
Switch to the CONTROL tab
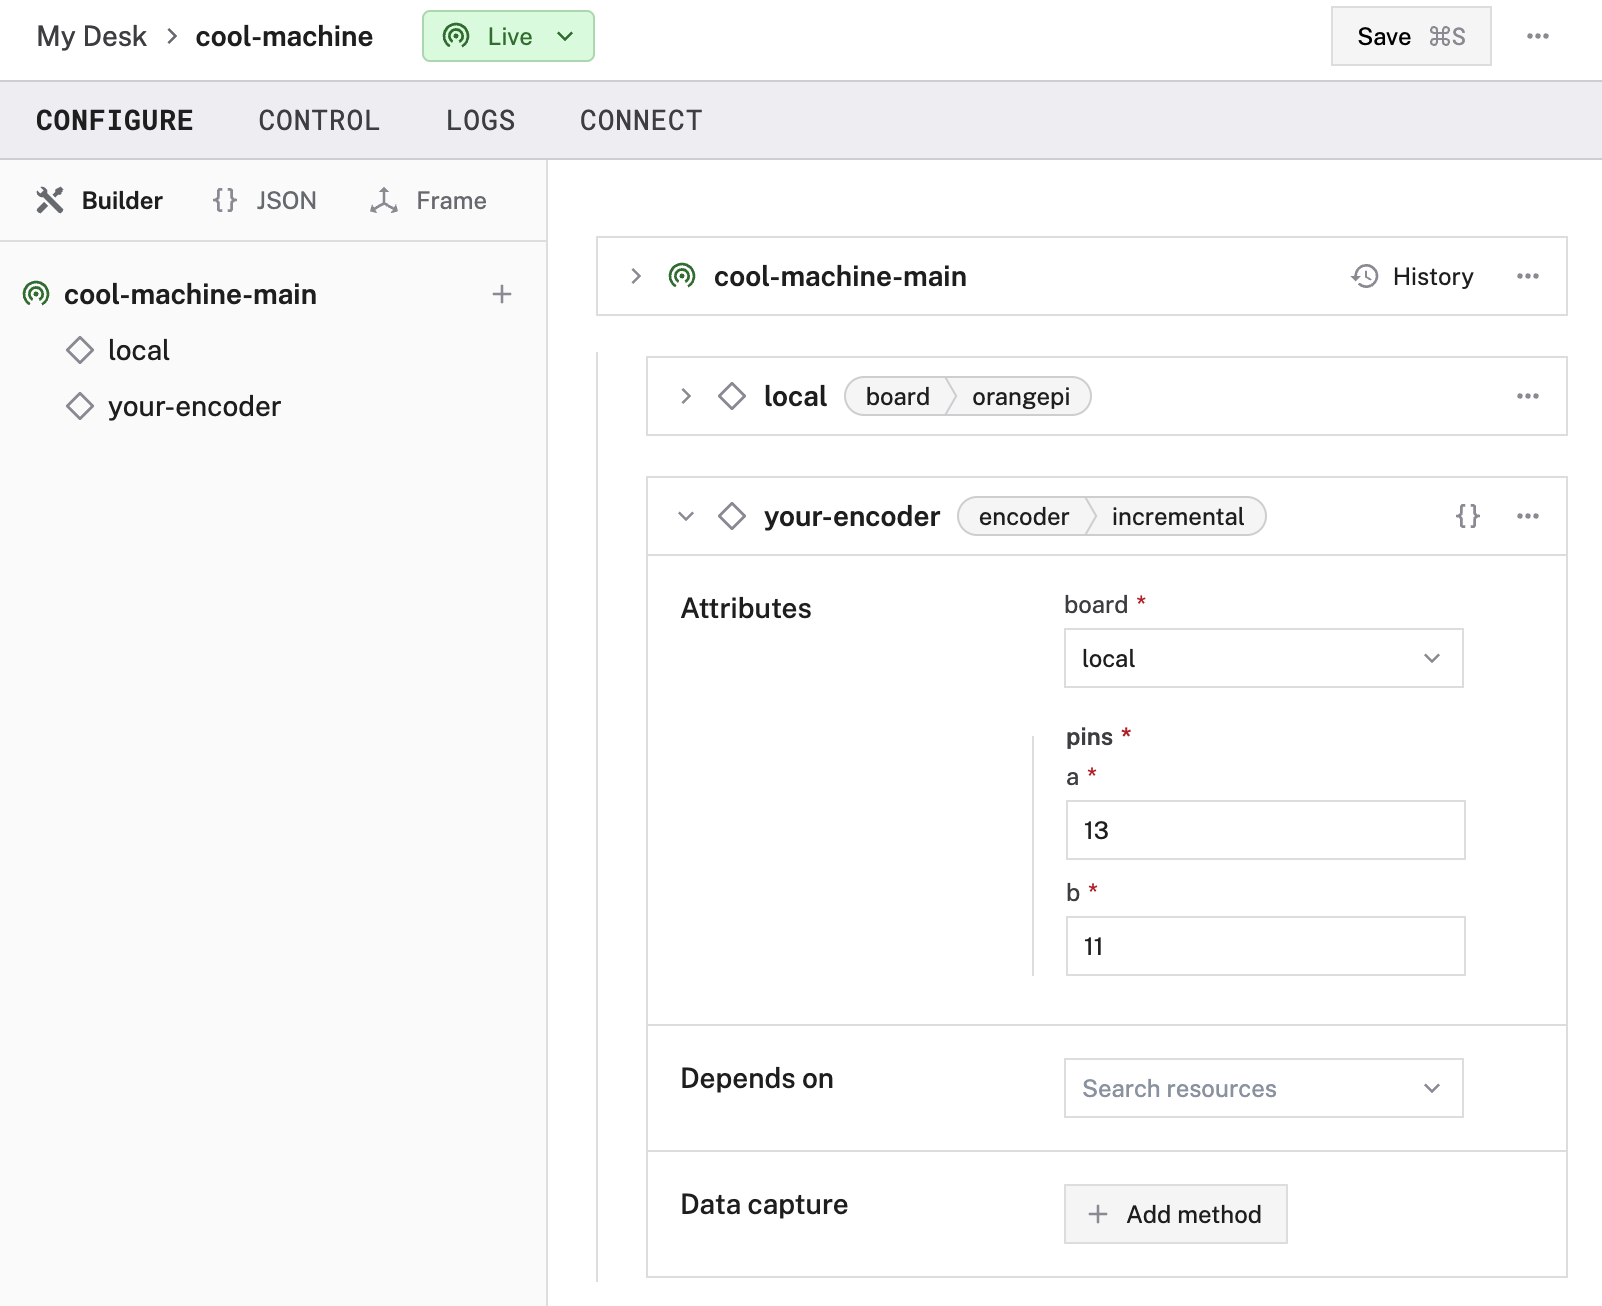coord(319,120)
